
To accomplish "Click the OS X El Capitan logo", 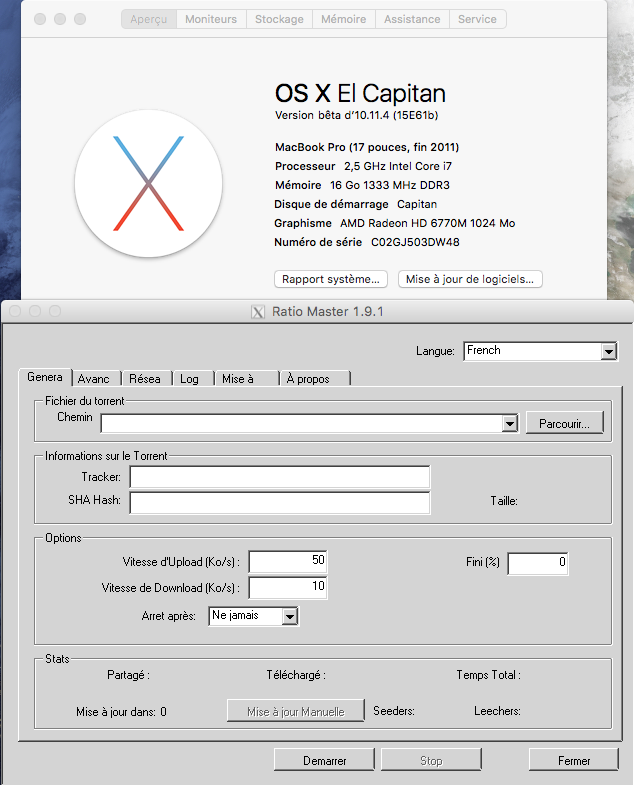I will 148,184.
